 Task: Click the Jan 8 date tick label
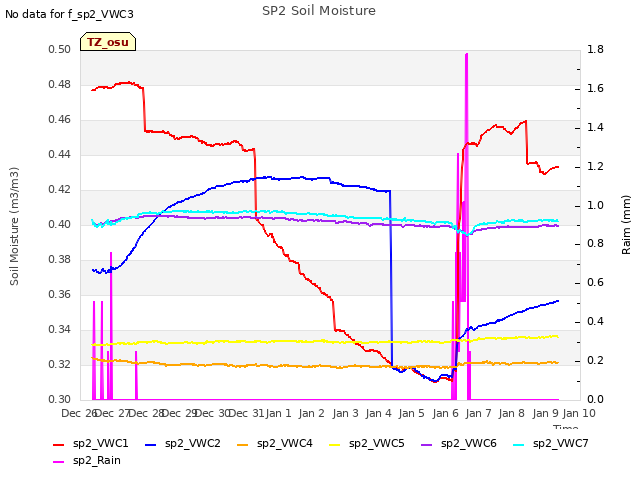click(512, 414)
